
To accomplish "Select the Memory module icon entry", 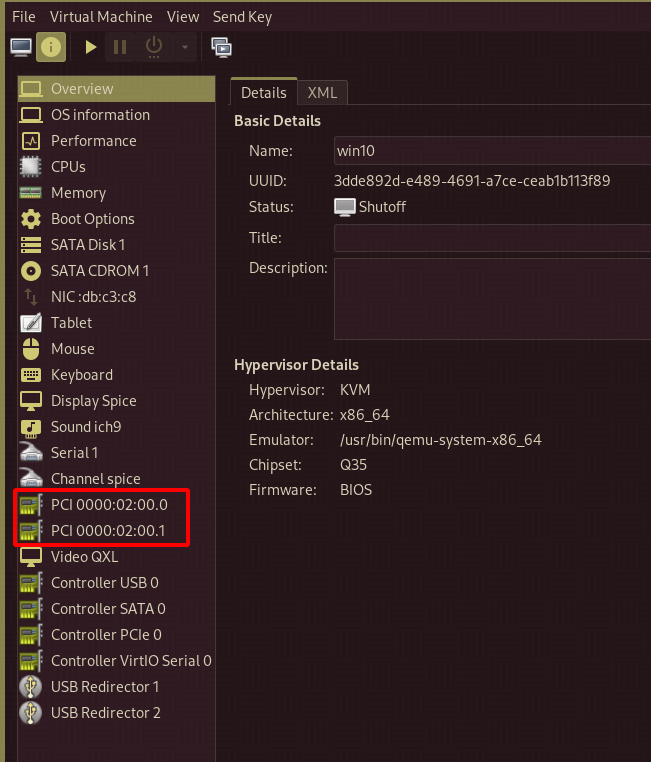I will pos(31,193).
